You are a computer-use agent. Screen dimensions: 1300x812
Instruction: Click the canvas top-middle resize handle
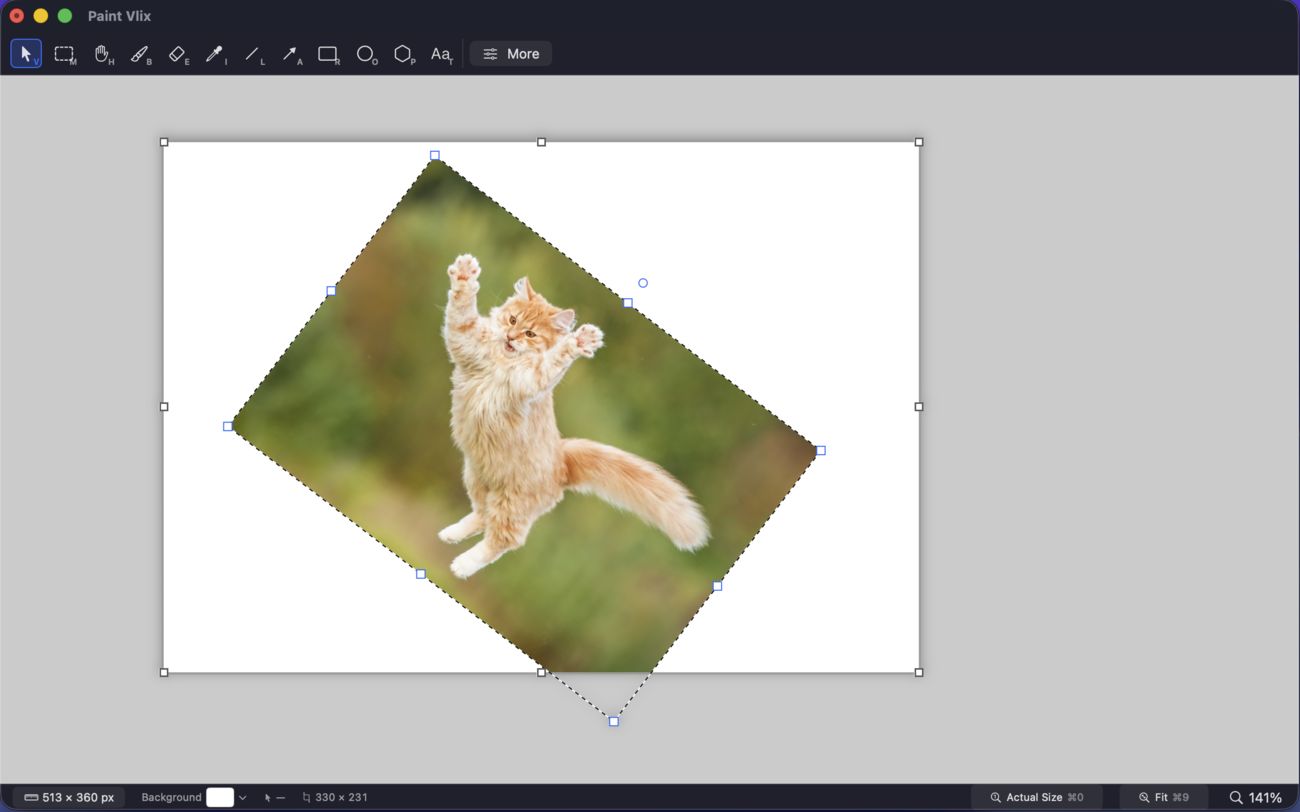[542, 142]
